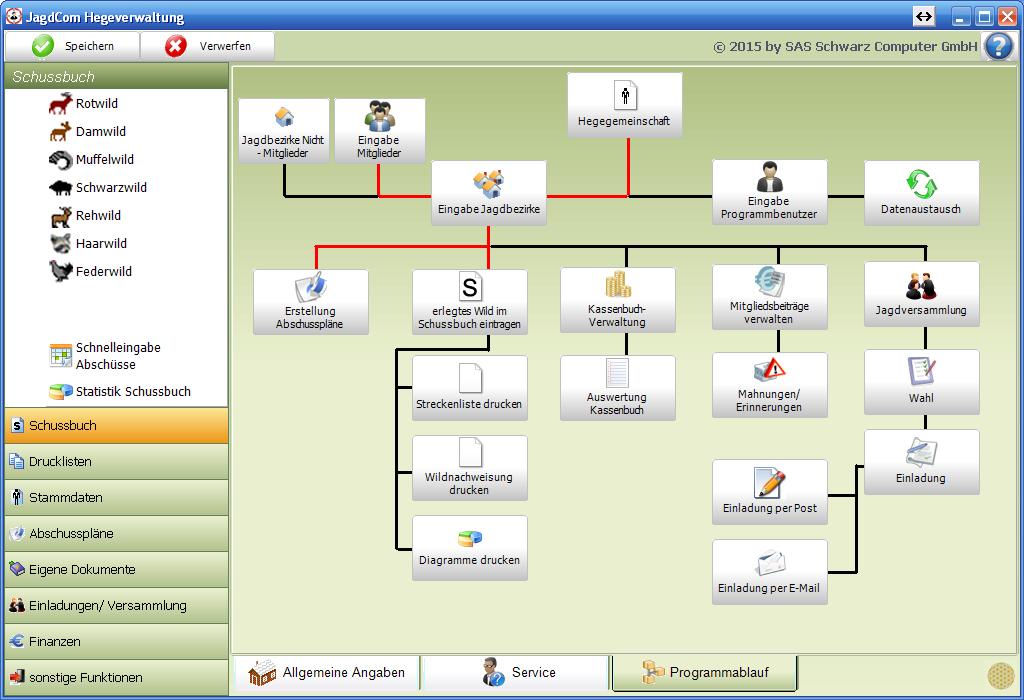
Task: Open Statistik Schussbuch entry
Action: tap(132, 392)
